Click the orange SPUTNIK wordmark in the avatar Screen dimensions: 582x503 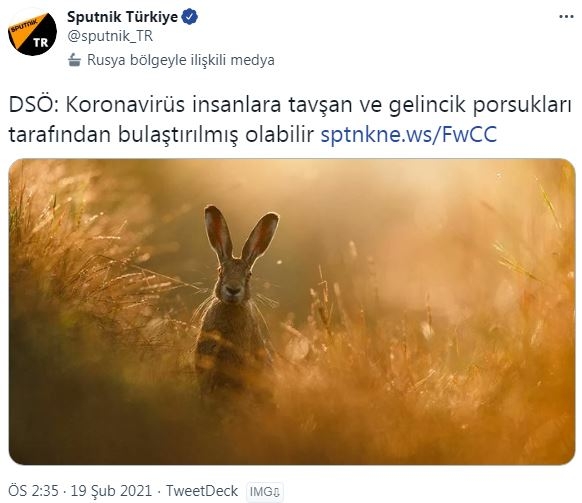coord(24,26)
